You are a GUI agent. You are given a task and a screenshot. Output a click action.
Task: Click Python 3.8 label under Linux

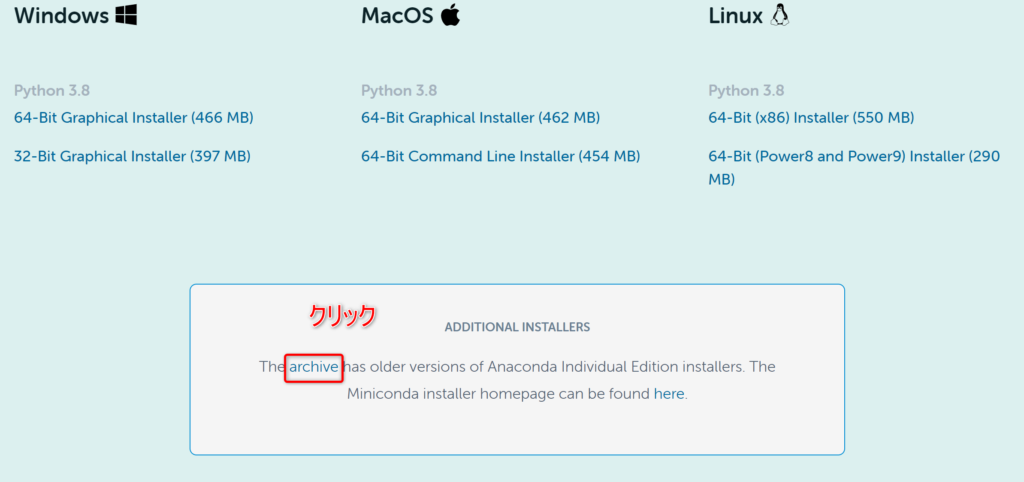click(746, 90)
